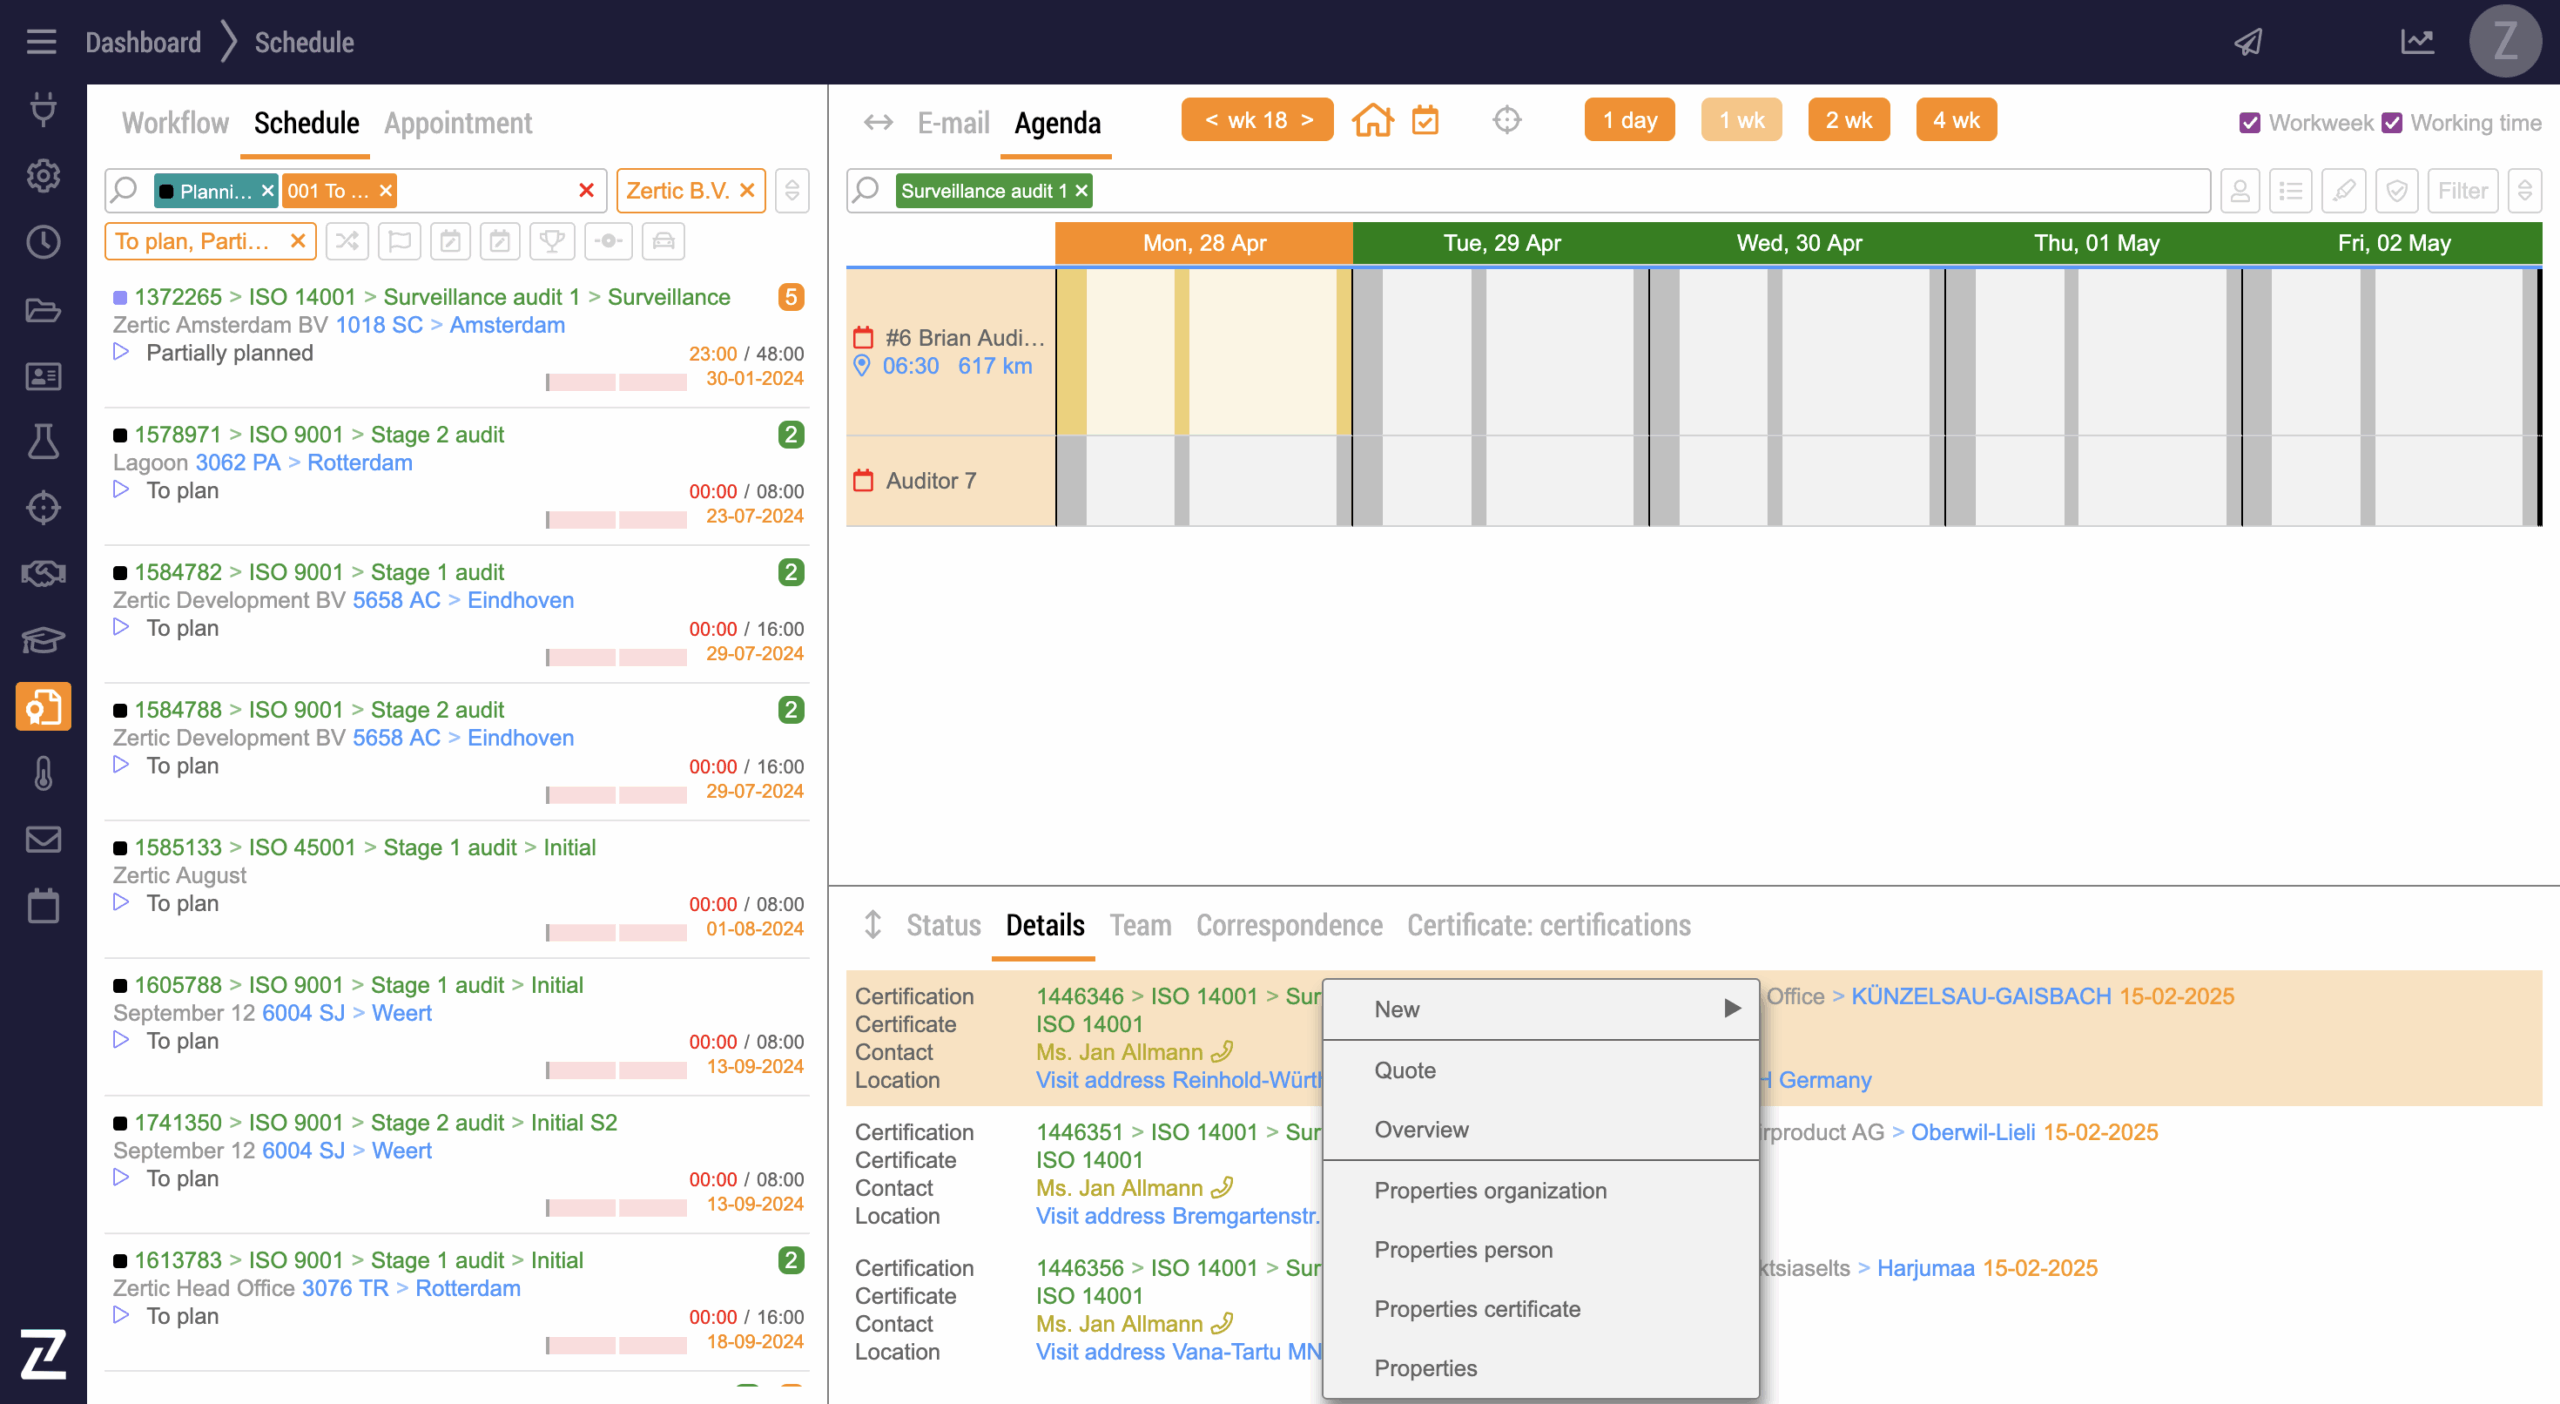Open the graduation cap icon in the left sidebar

click(43, 640)
